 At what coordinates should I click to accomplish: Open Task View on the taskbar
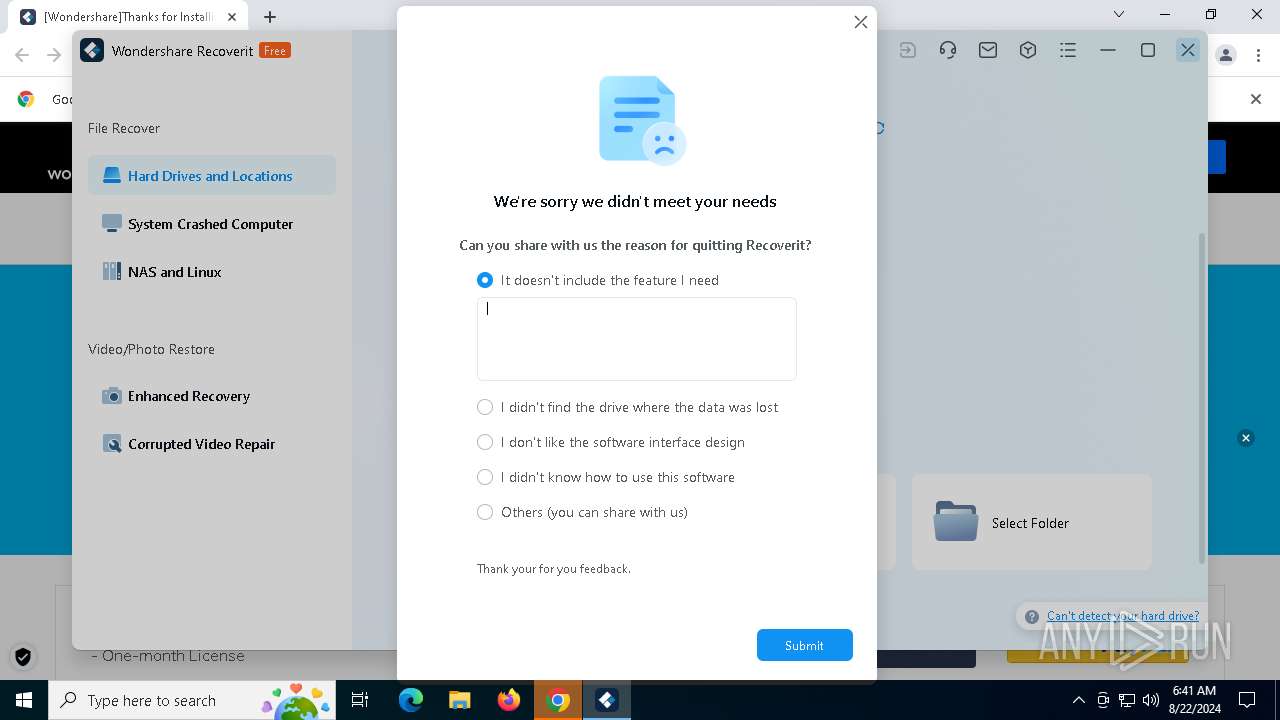click(x=360, y=700)
